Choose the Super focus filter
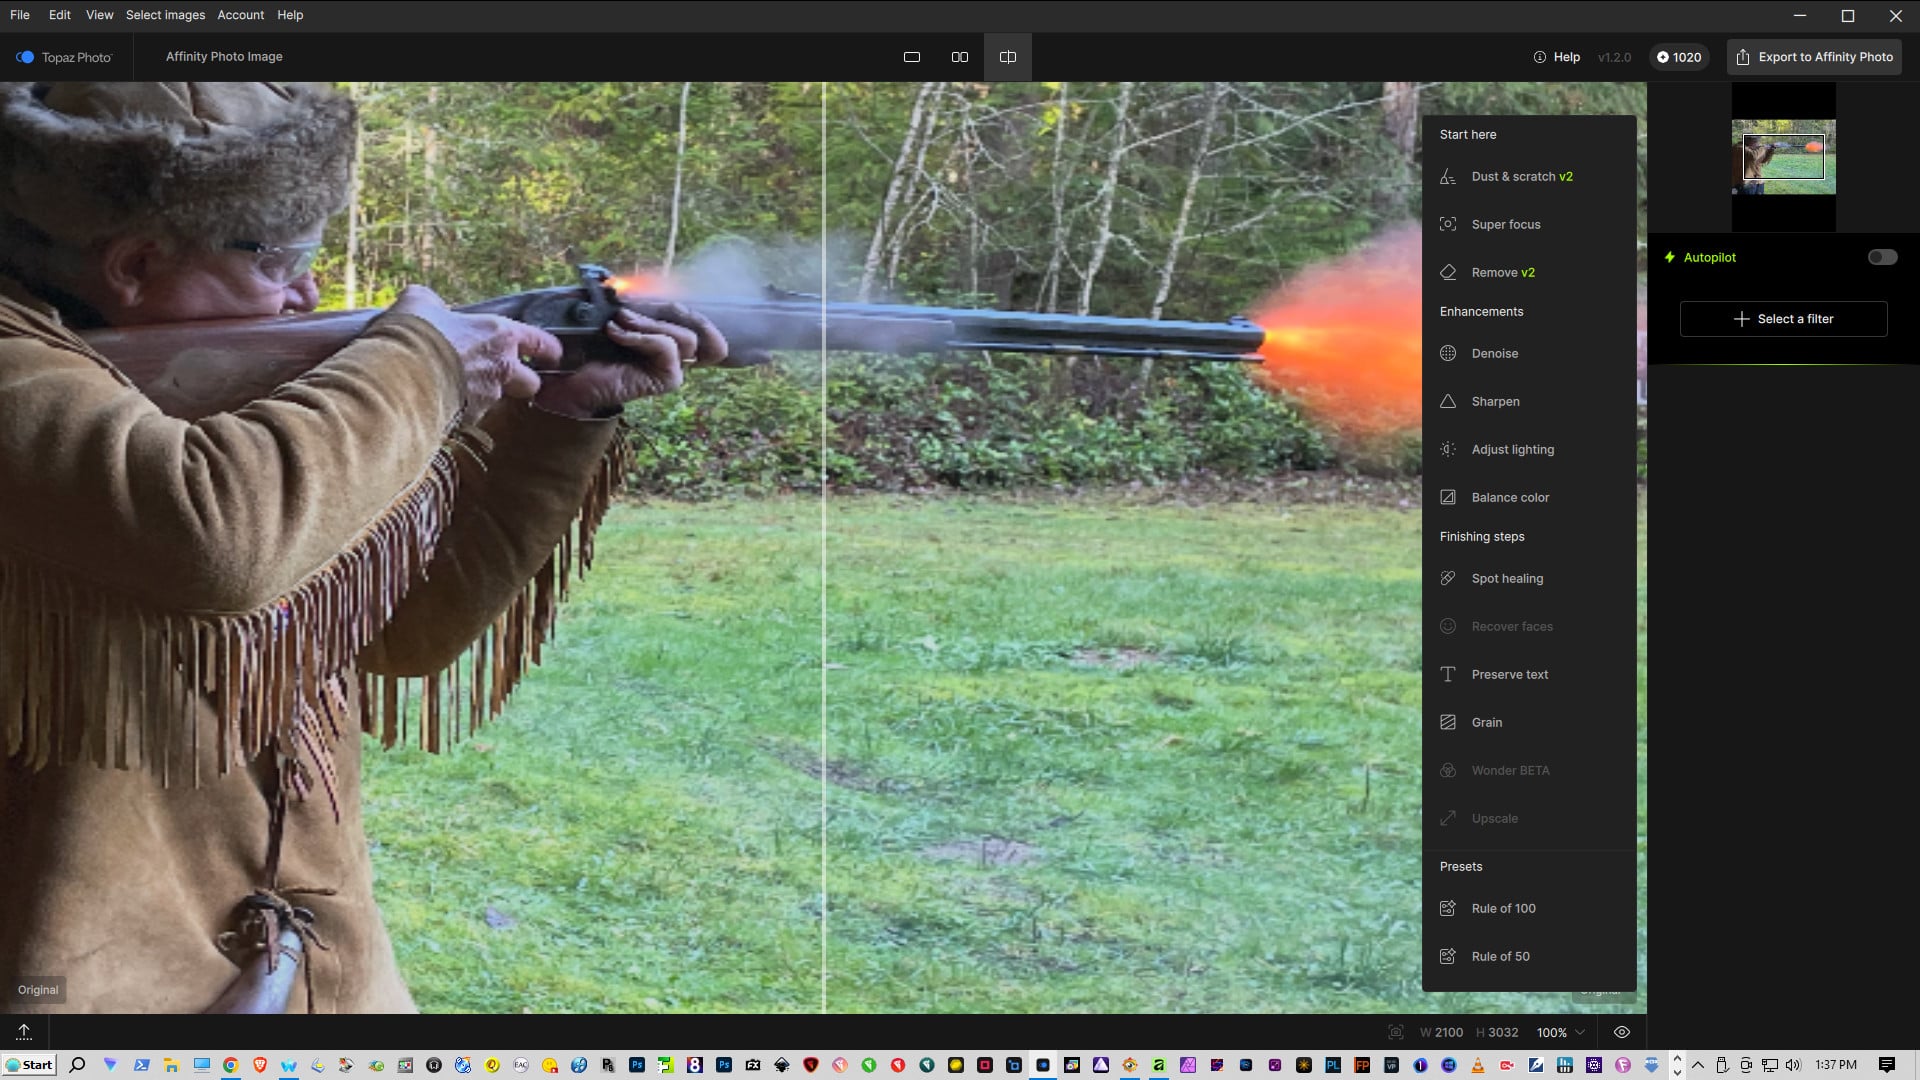The image size is (1920, 1080). pos(1505,225)
